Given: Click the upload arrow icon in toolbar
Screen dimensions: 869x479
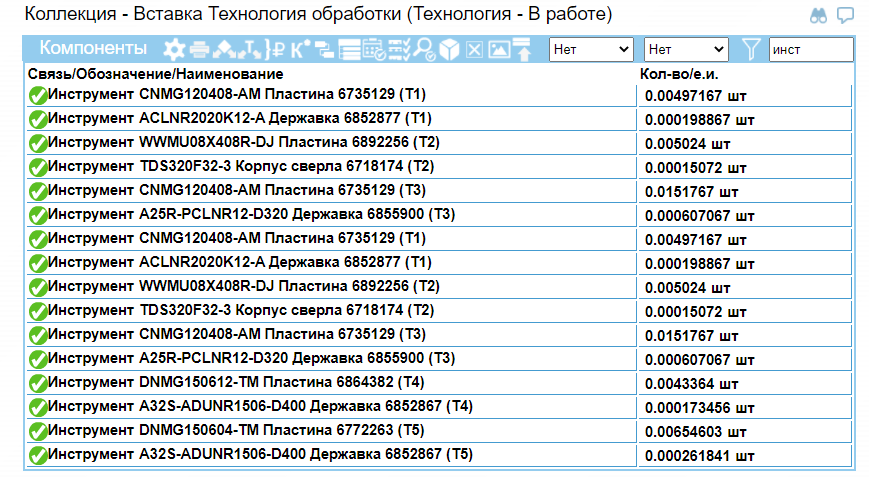Looking at the screenshot, I should [522, 49].
